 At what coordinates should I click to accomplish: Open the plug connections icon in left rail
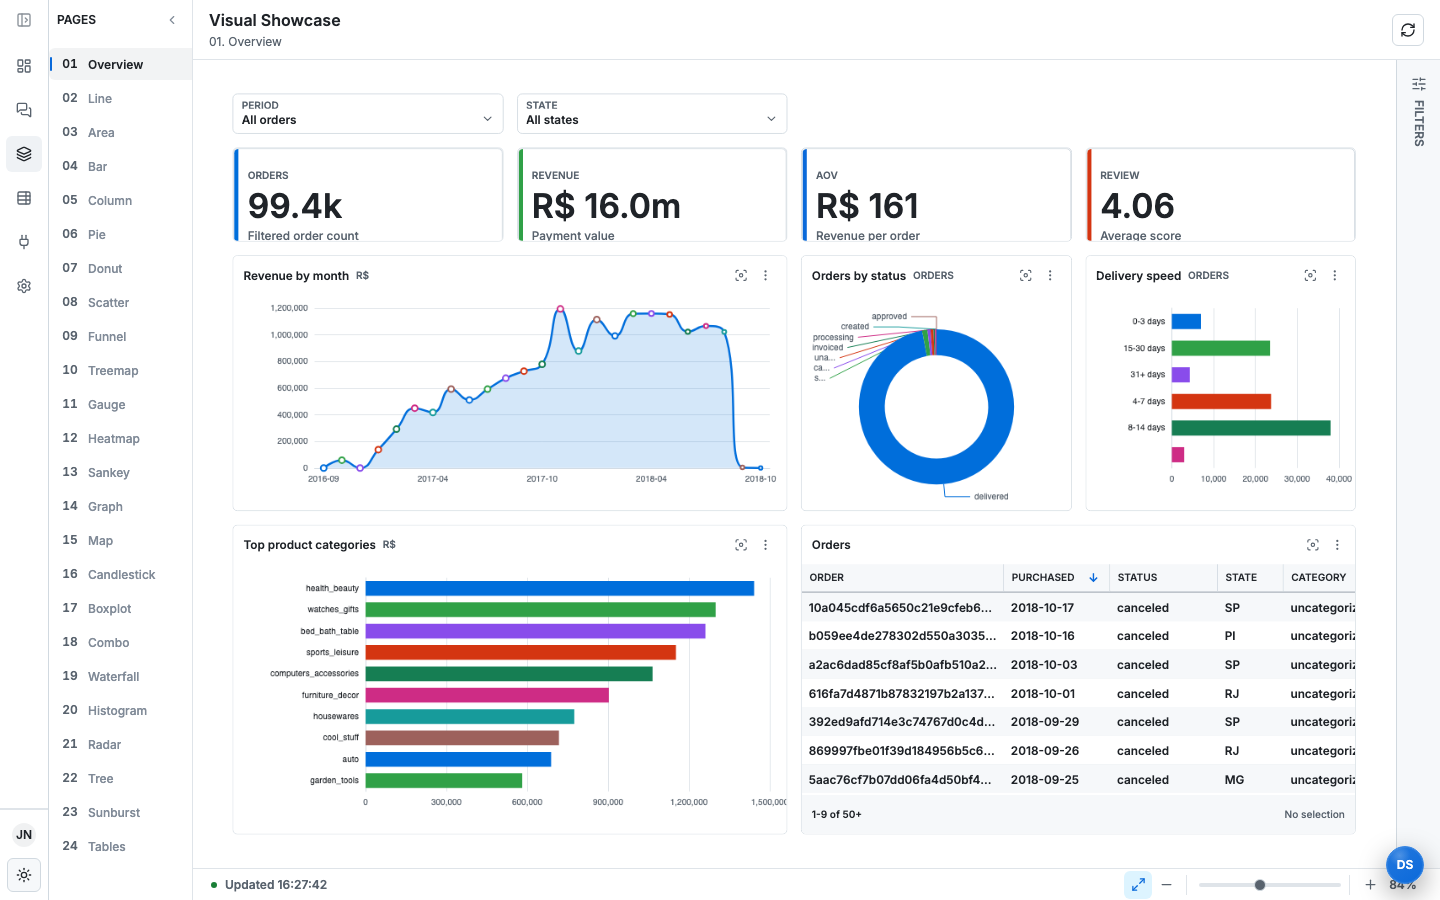[24, 242]
